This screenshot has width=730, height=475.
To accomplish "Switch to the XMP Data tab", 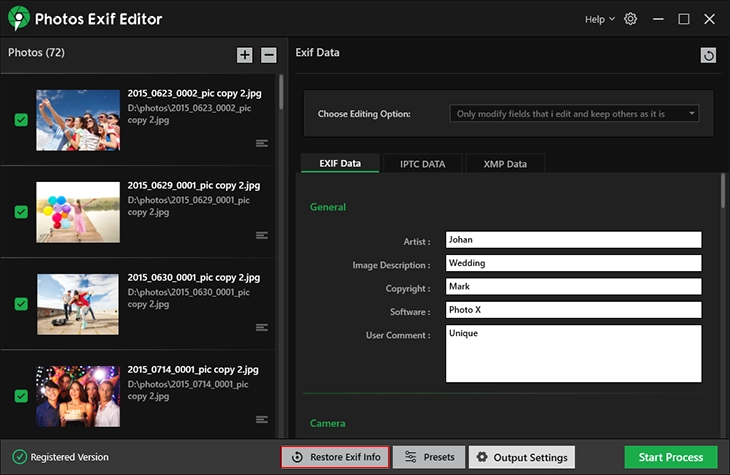I will (x=506, y=163).
